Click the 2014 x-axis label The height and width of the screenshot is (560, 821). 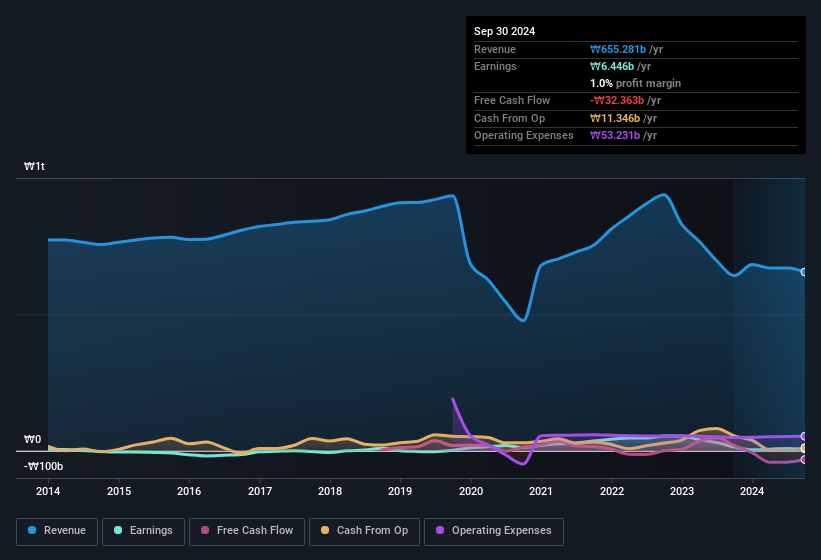(48, 491)
